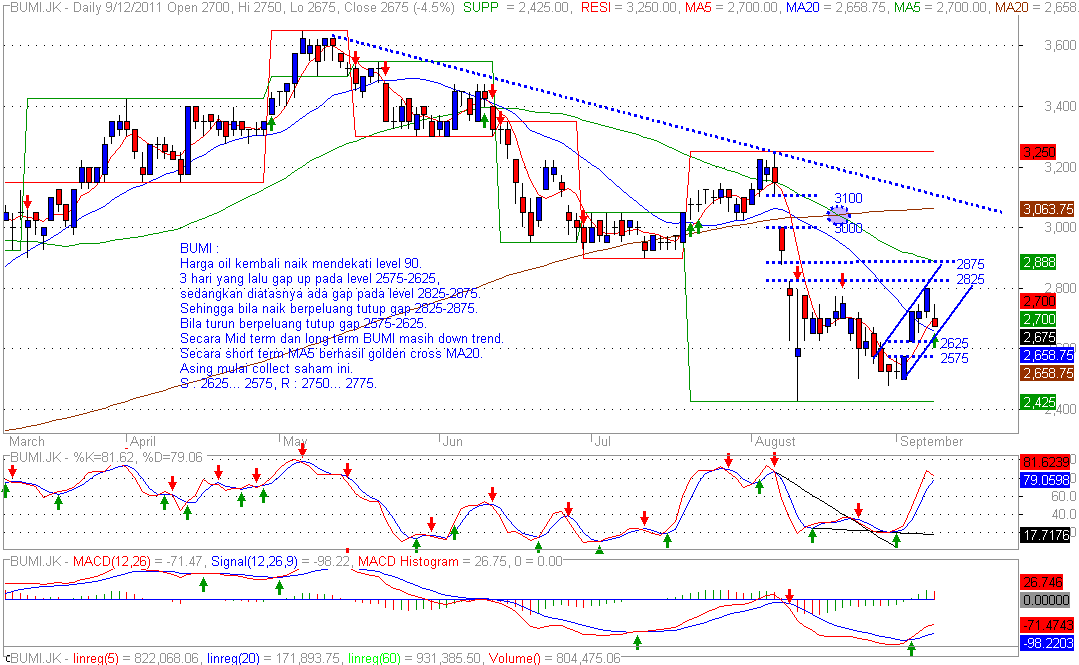Click the 3,000 price axis label
1079x665 pixels.
(x=1060, y=227)
